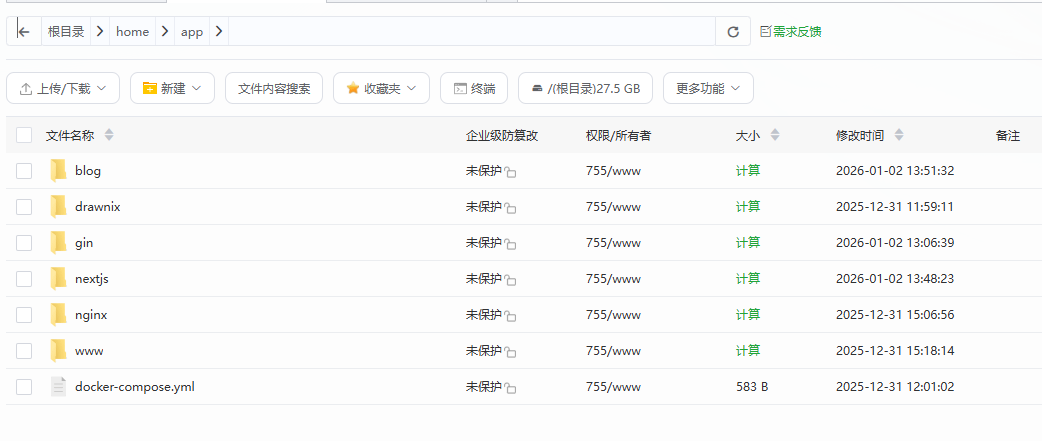Open the 收藏夹 favorites menu
Viewport: 1042px width, 441px height.
coord(381,88)
